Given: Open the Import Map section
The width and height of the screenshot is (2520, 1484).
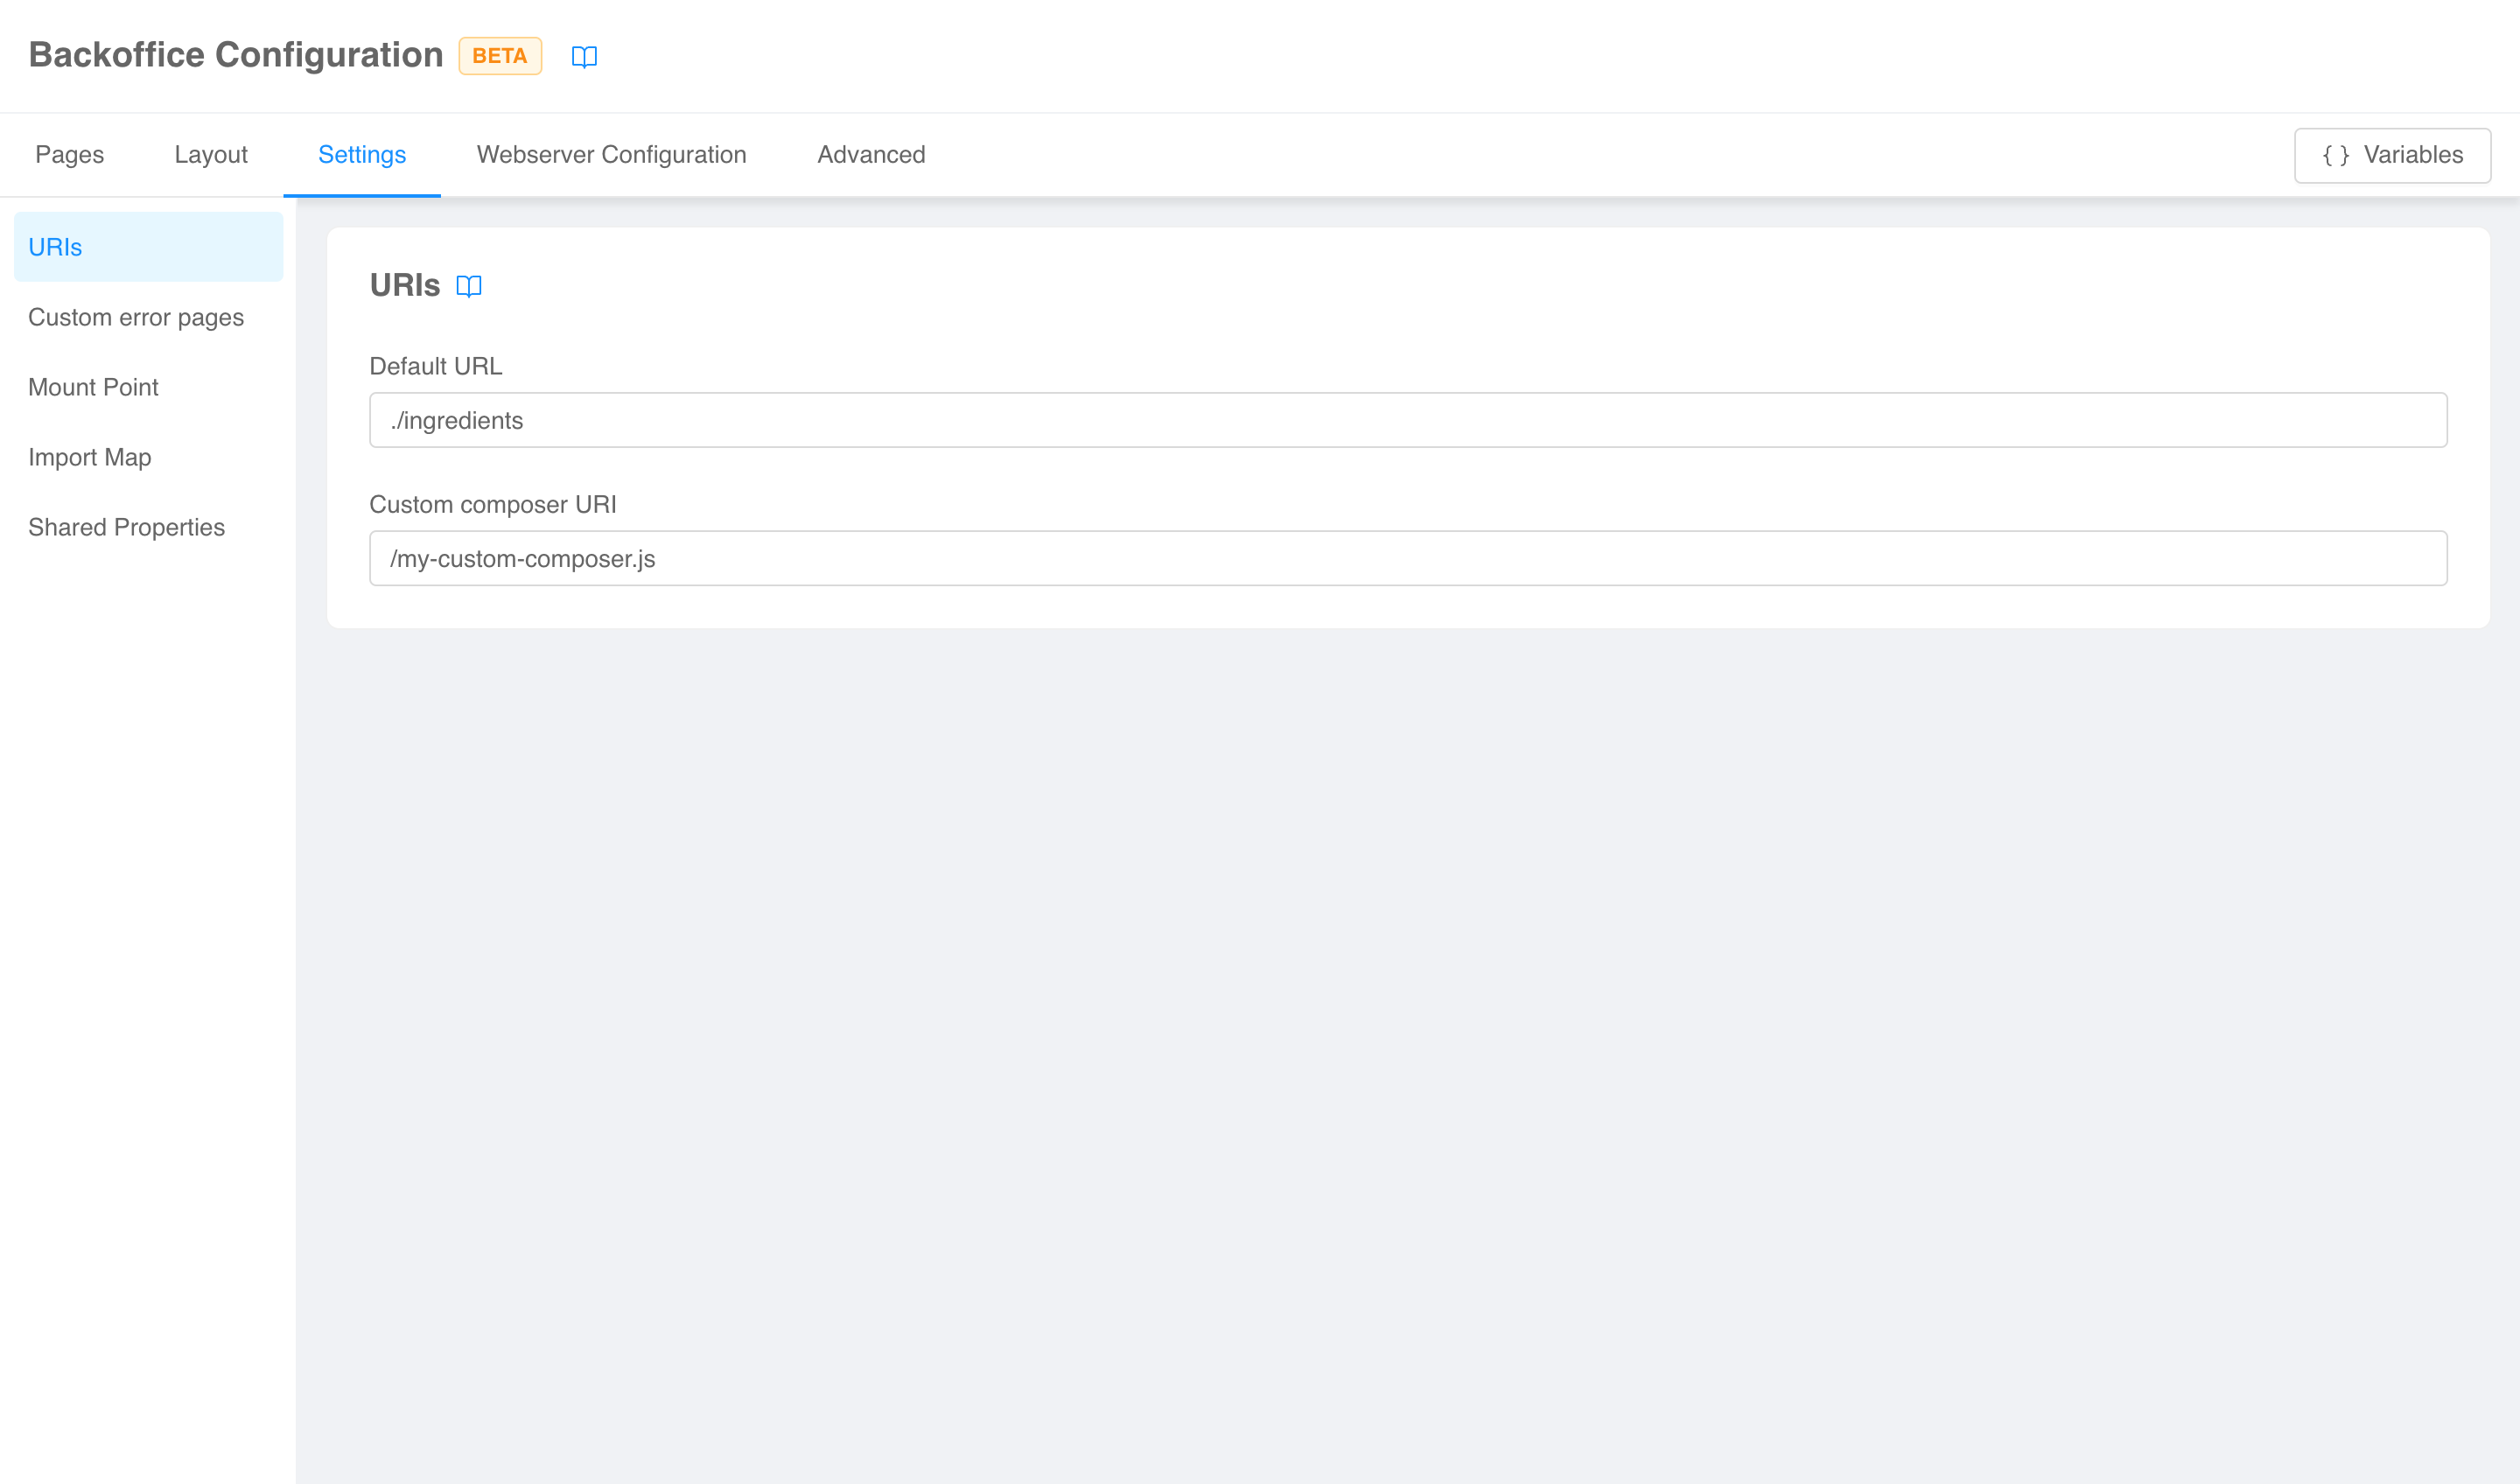Looking at the screenshot, I should [x=90, y=457].
